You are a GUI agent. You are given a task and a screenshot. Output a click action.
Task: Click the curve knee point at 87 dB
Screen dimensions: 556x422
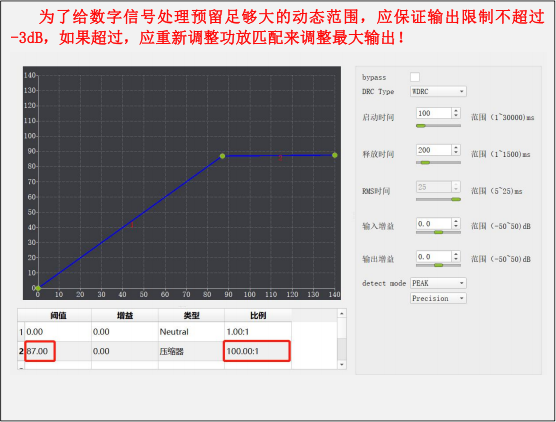(x=222, y=156)
